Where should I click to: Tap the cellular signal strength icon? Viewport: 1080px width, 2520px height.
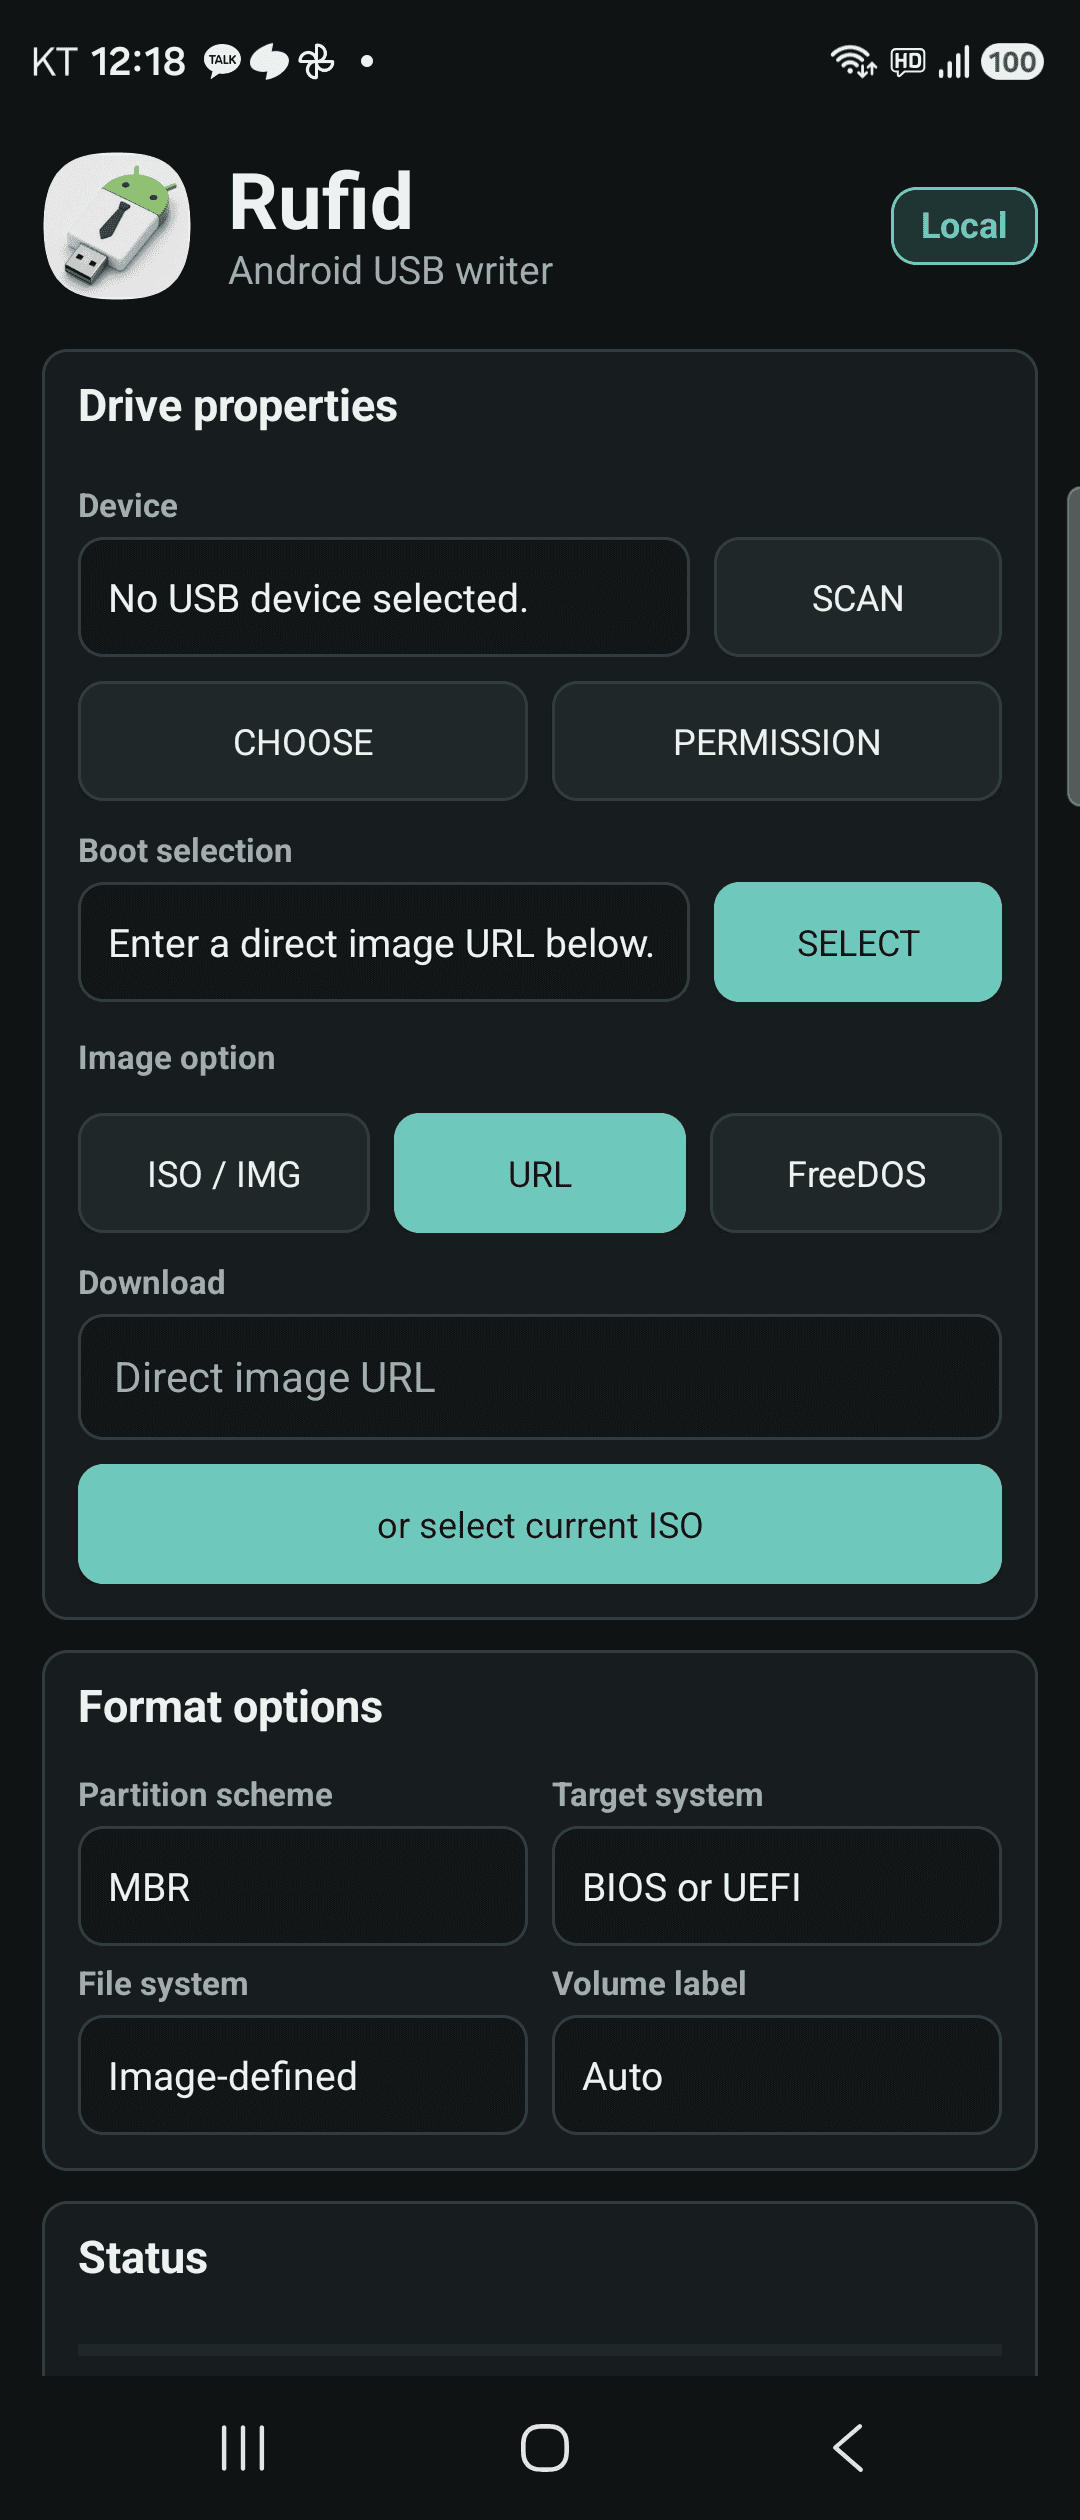(954, 62)
